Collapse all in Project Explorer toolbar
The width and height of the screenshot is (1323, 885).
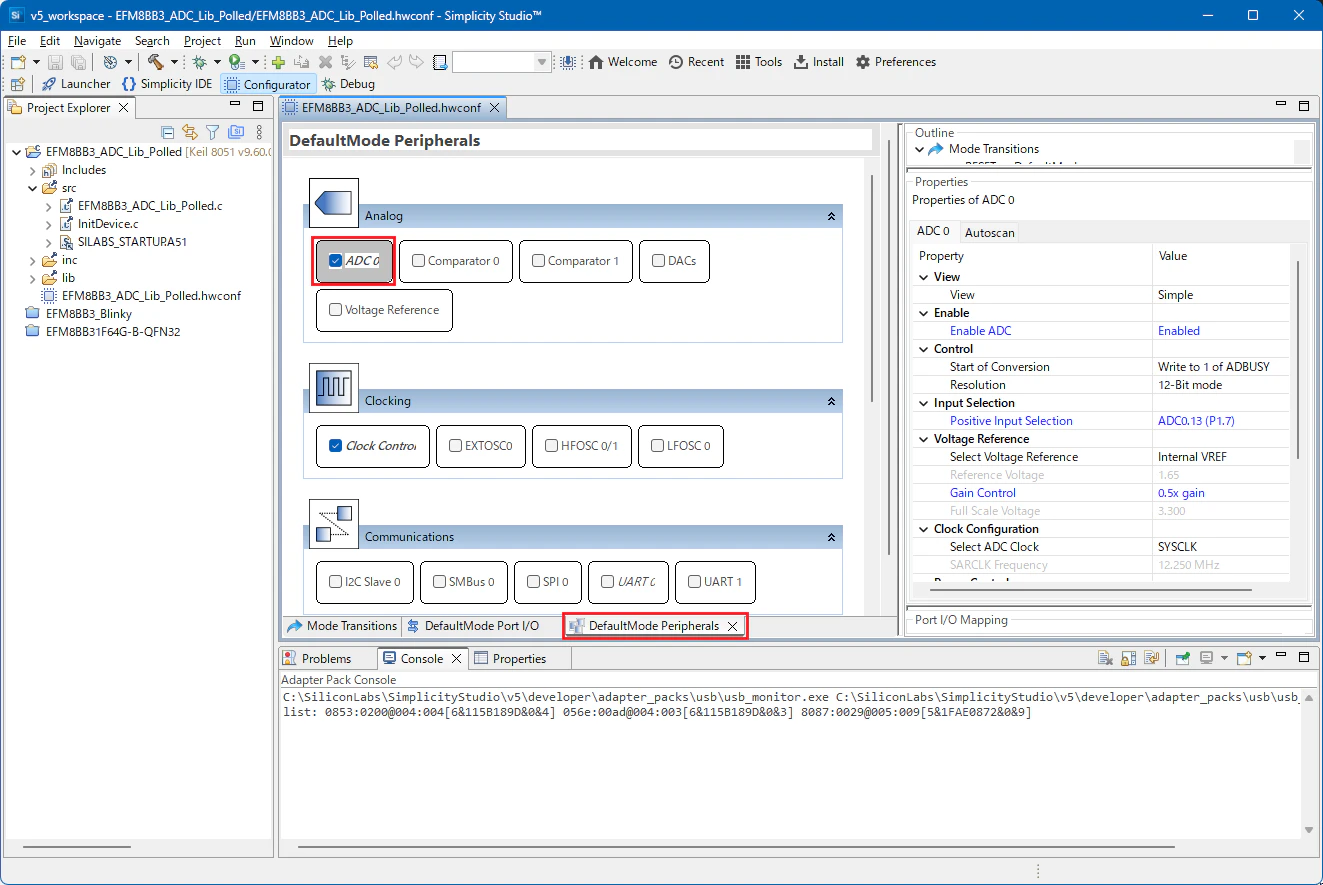(167, 132)
